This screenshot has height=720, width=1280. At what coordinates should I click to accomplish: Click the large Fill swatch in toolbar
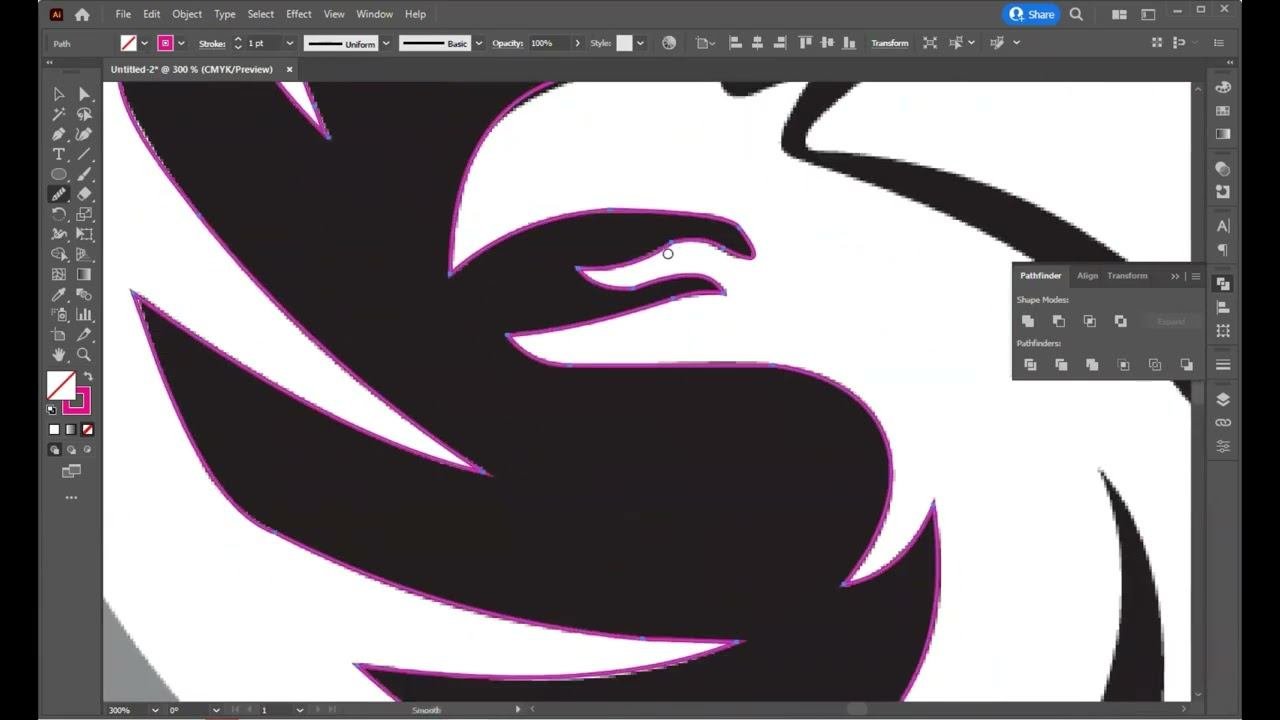click(x=61, y=385)
